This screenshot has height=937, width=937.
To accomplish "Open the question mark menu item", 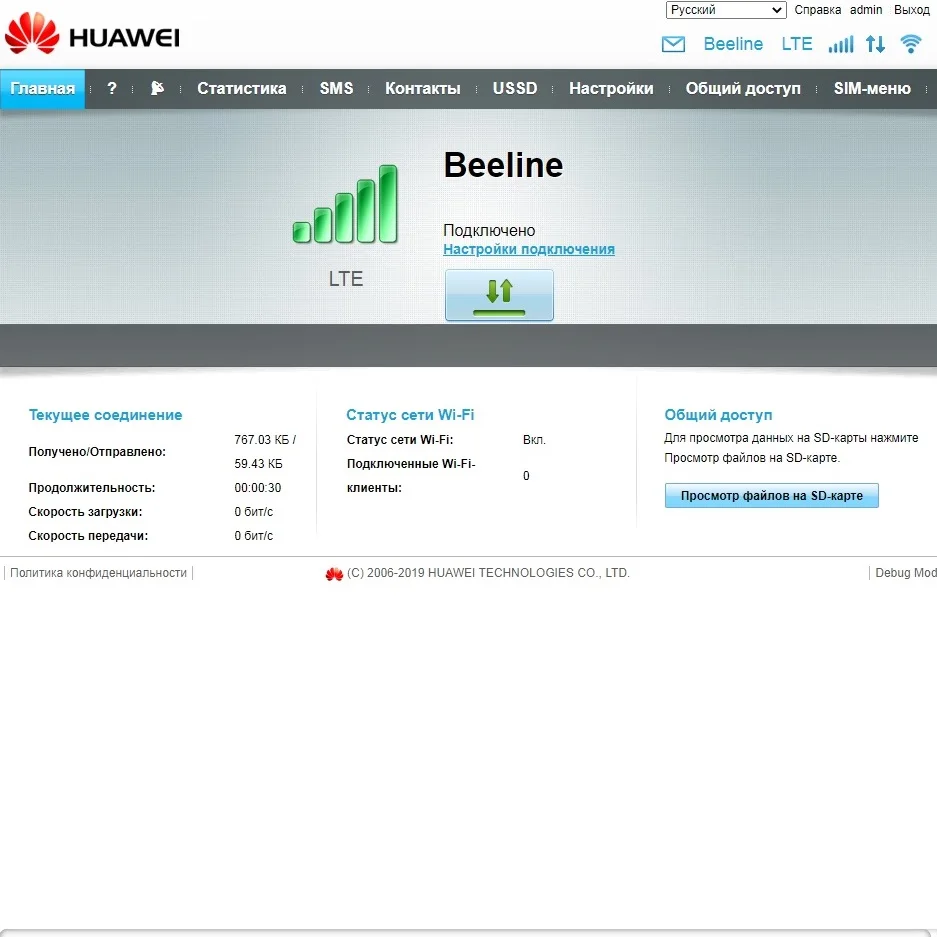I will click(x=112, y=88).
